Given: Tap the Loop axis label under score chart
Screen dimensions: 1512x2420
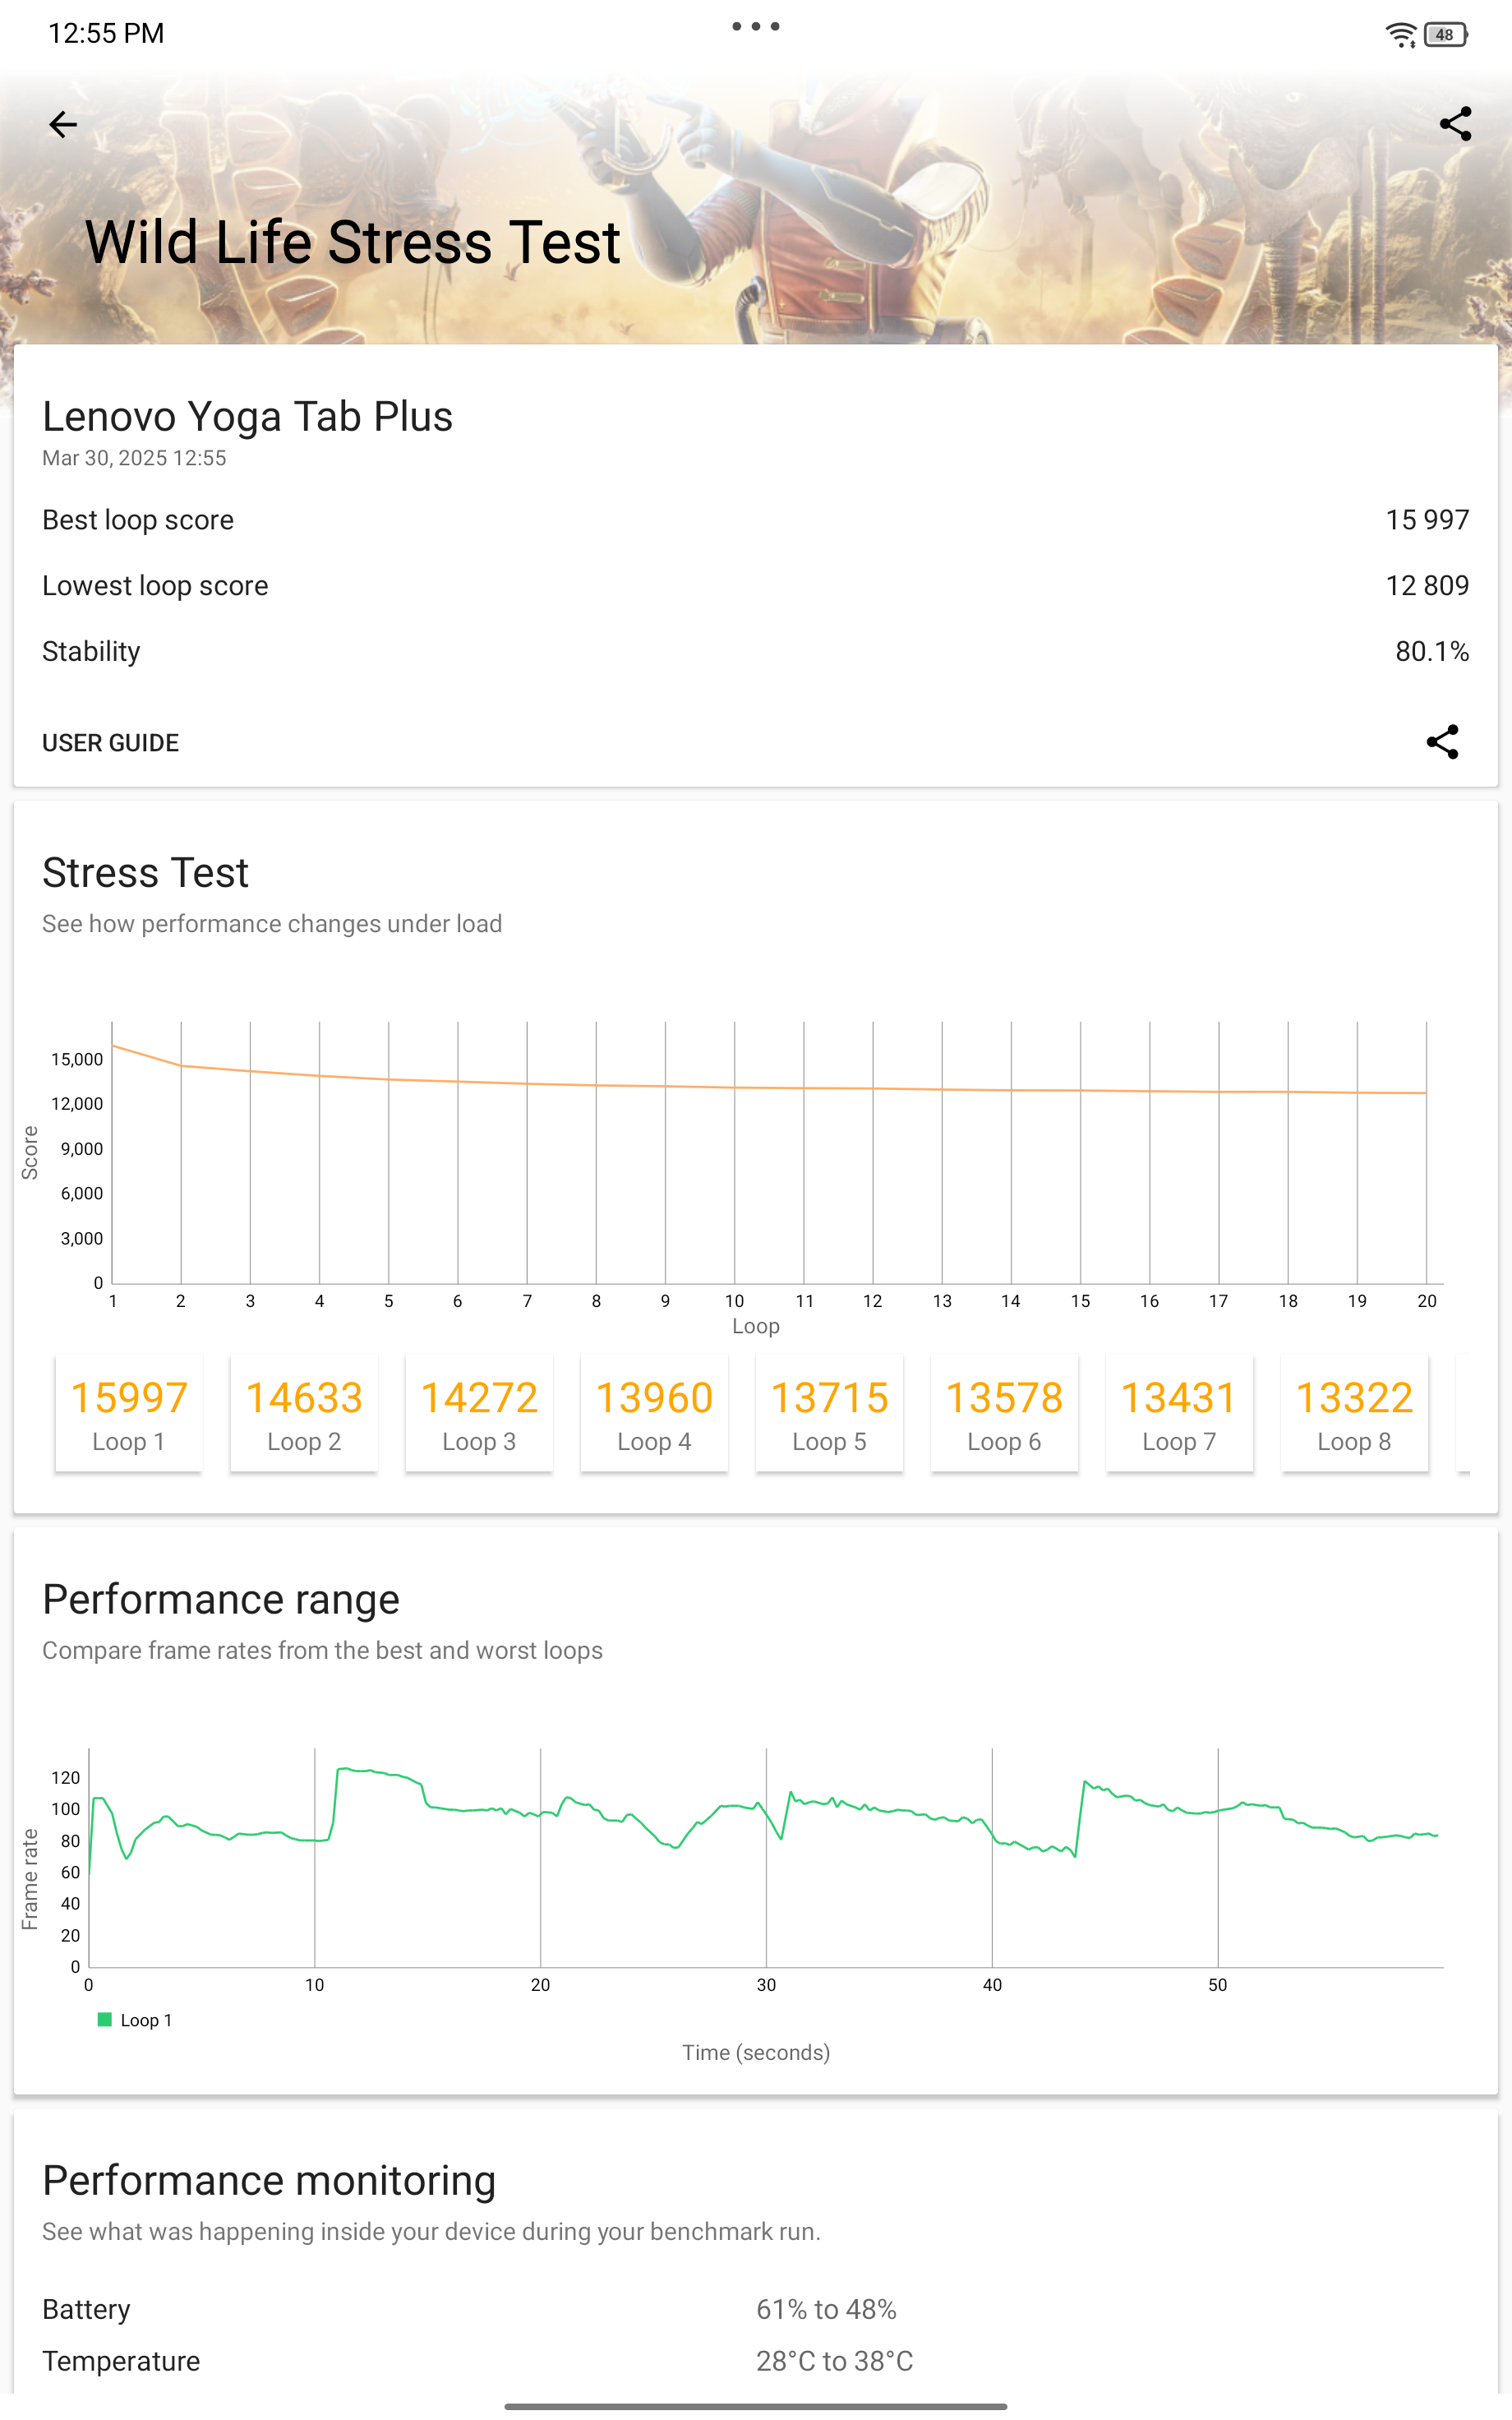Looking at the screenshot, I should click(755, 1326).
